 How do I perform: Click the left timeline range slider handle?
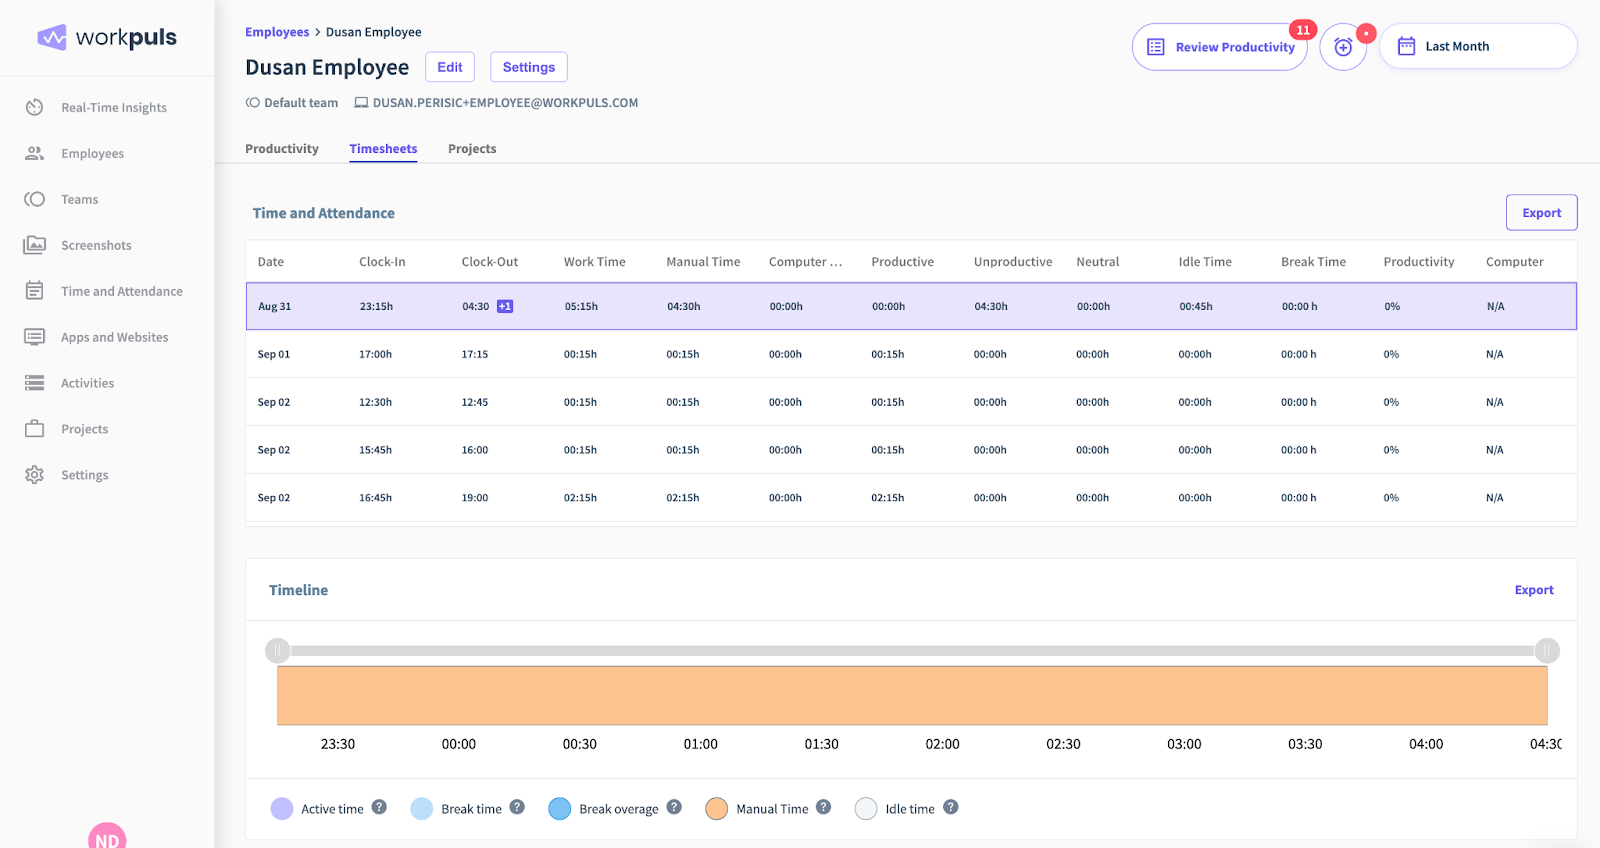(278, 651)
